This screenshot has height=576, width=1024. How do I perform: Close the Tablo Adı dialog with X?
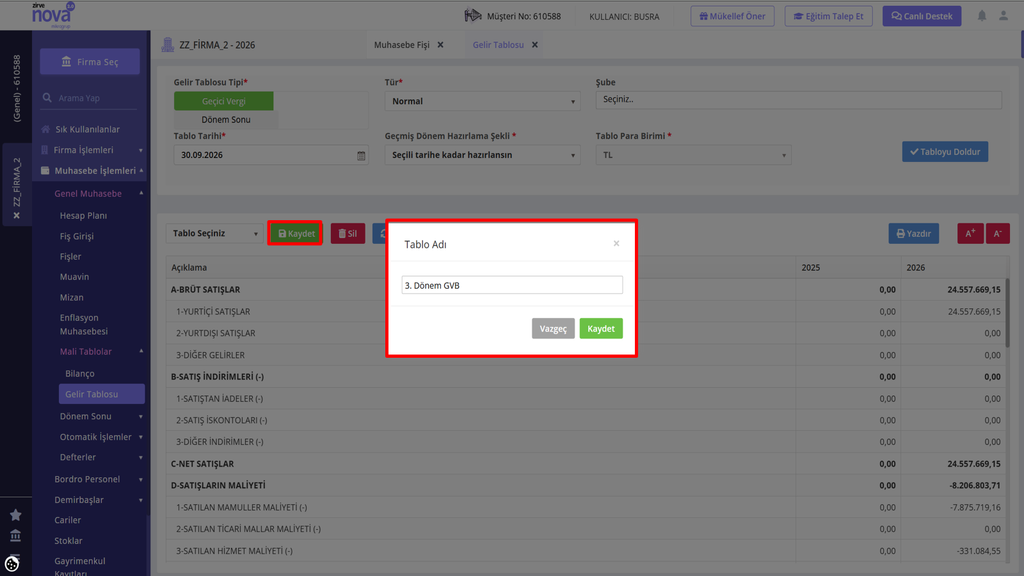pyautogui.click(x=616, y=244)
